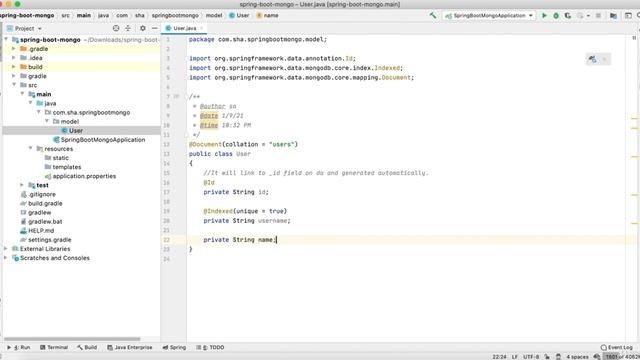
Task: Open the TODO tool window
Action: tap(210, 347)
